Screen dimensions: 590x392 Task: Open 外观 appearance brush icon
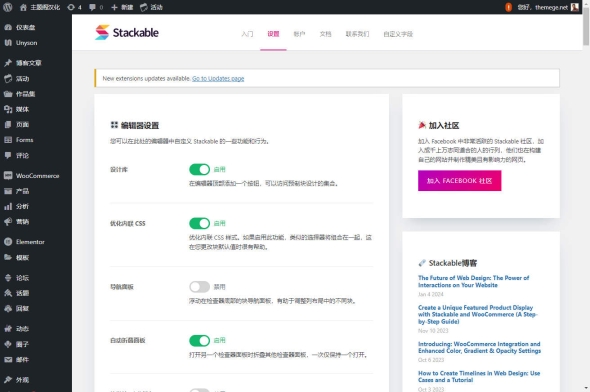pyautogui.click(x=8, y=380)
